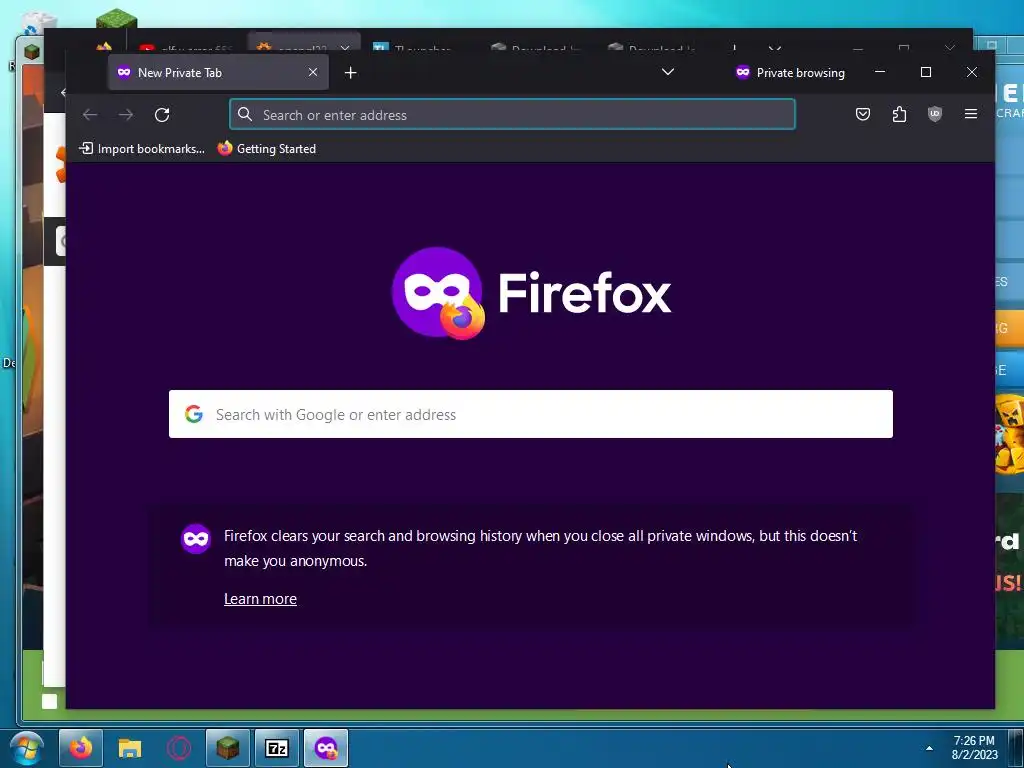Minimize the private Firefox window

(x=880, y=72)
